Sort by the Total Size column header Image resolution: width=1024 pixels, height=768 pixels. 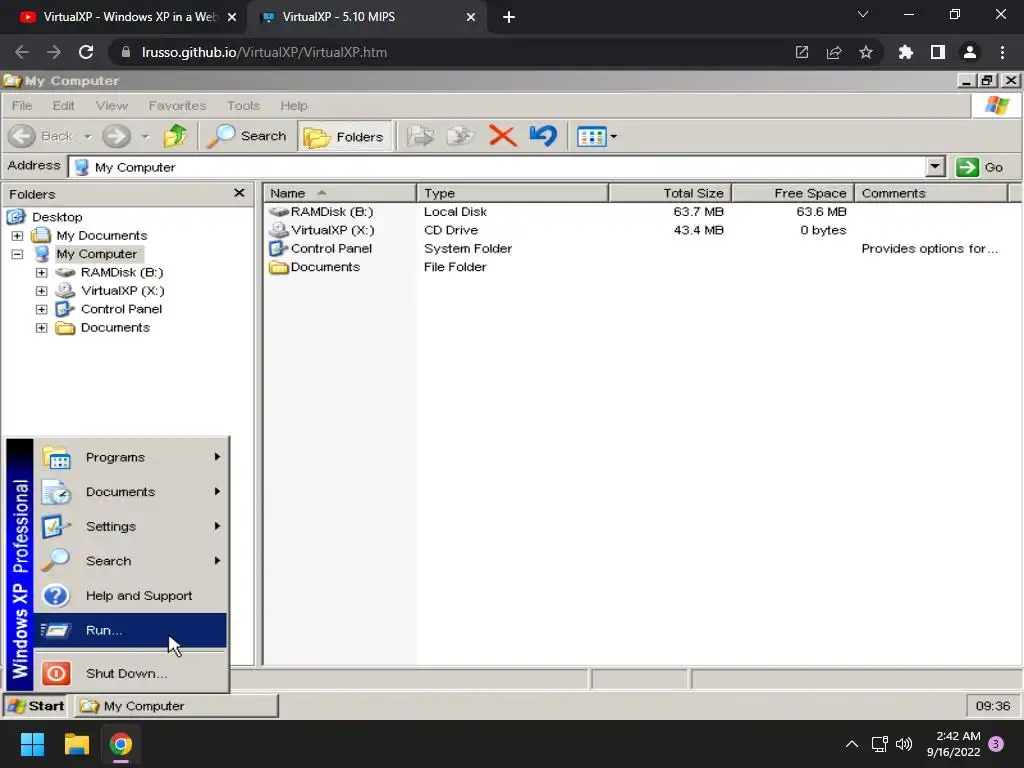point(670,193)
